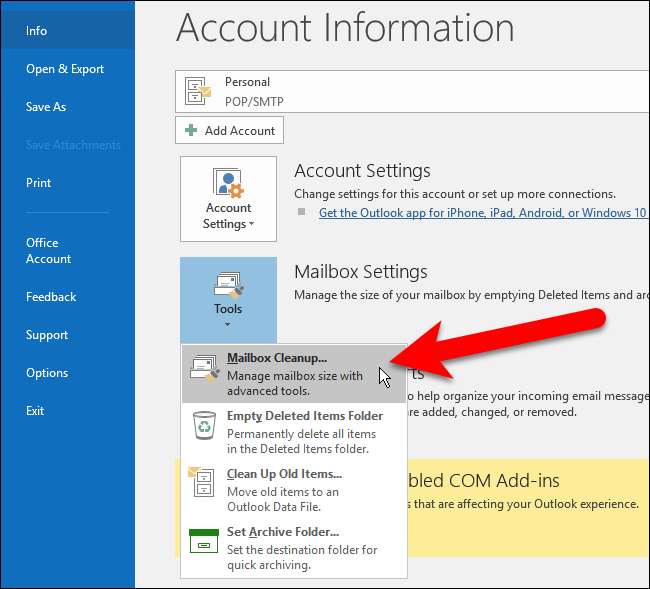Click the green plus Add Account icon
The image size is (650, 589).
pyautogui.click(x=191, y=130)
